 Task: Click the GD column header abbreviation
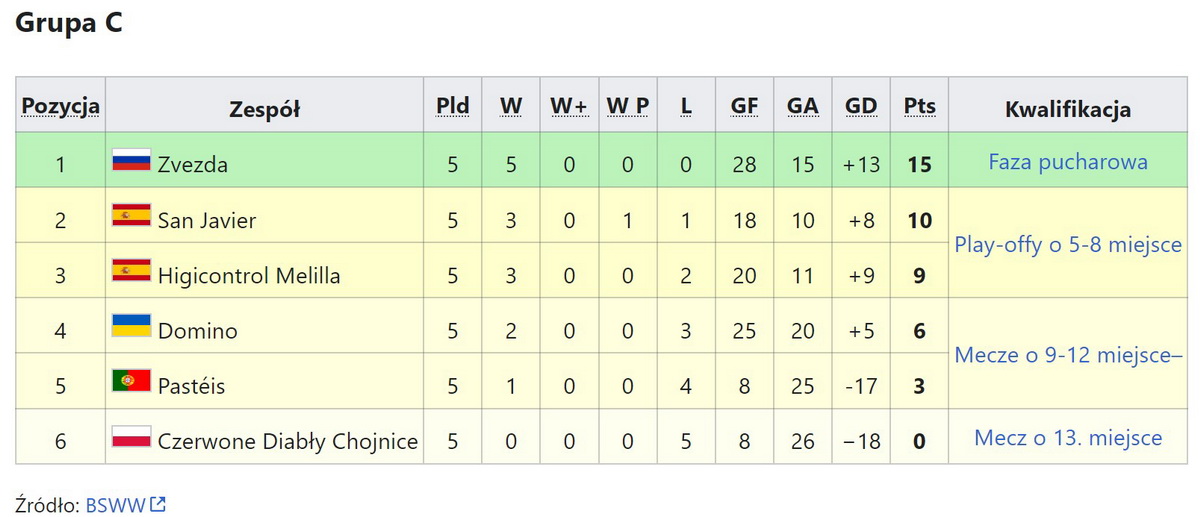coord(861,106)
